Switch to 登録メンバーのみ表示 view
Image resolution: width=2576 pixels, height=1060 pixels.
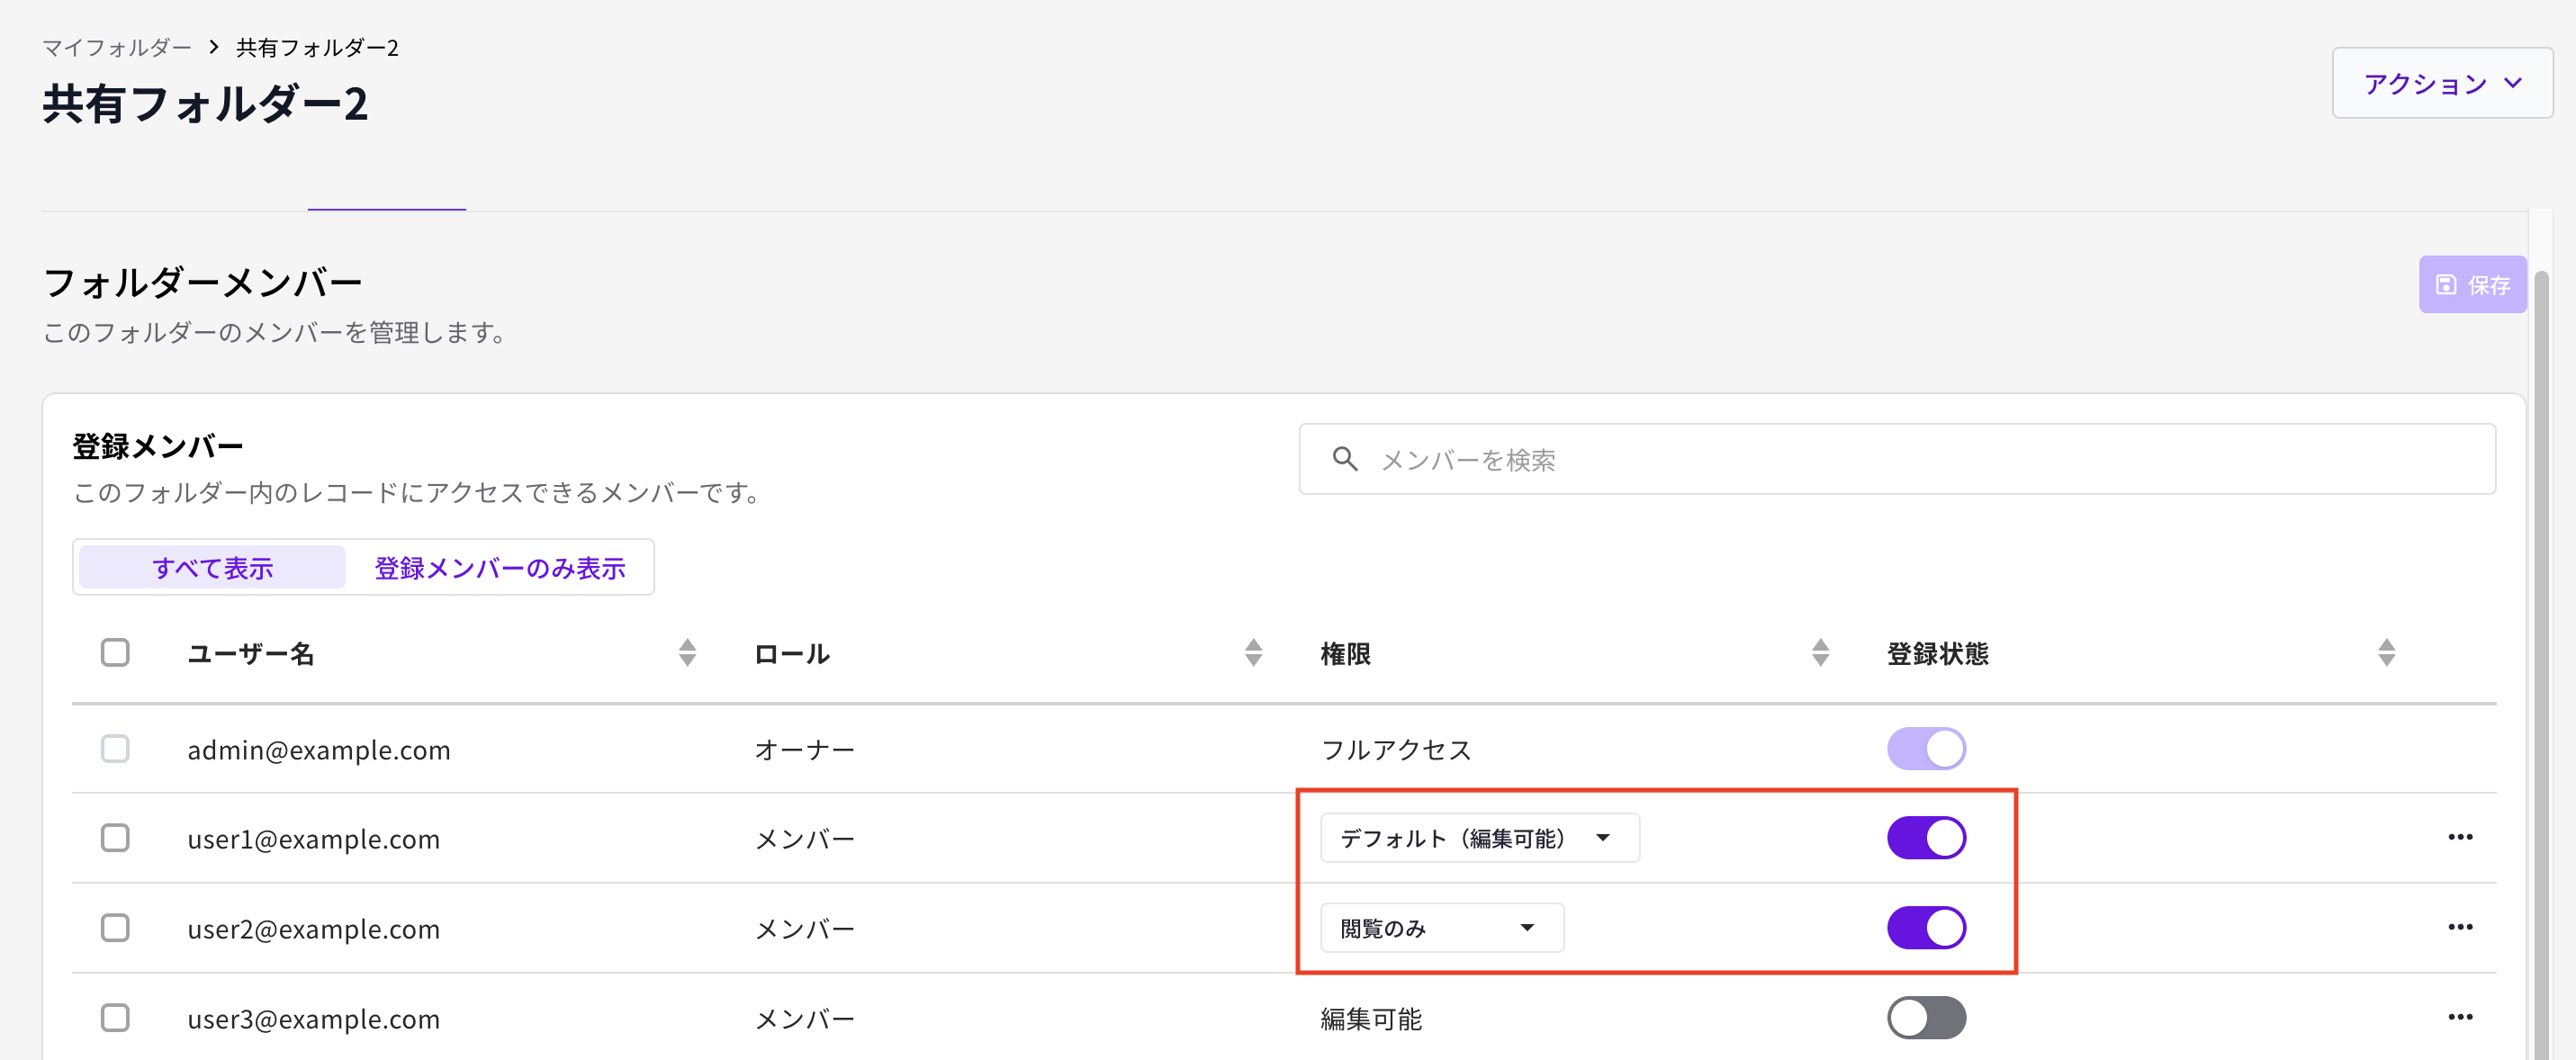coord(499,567)
